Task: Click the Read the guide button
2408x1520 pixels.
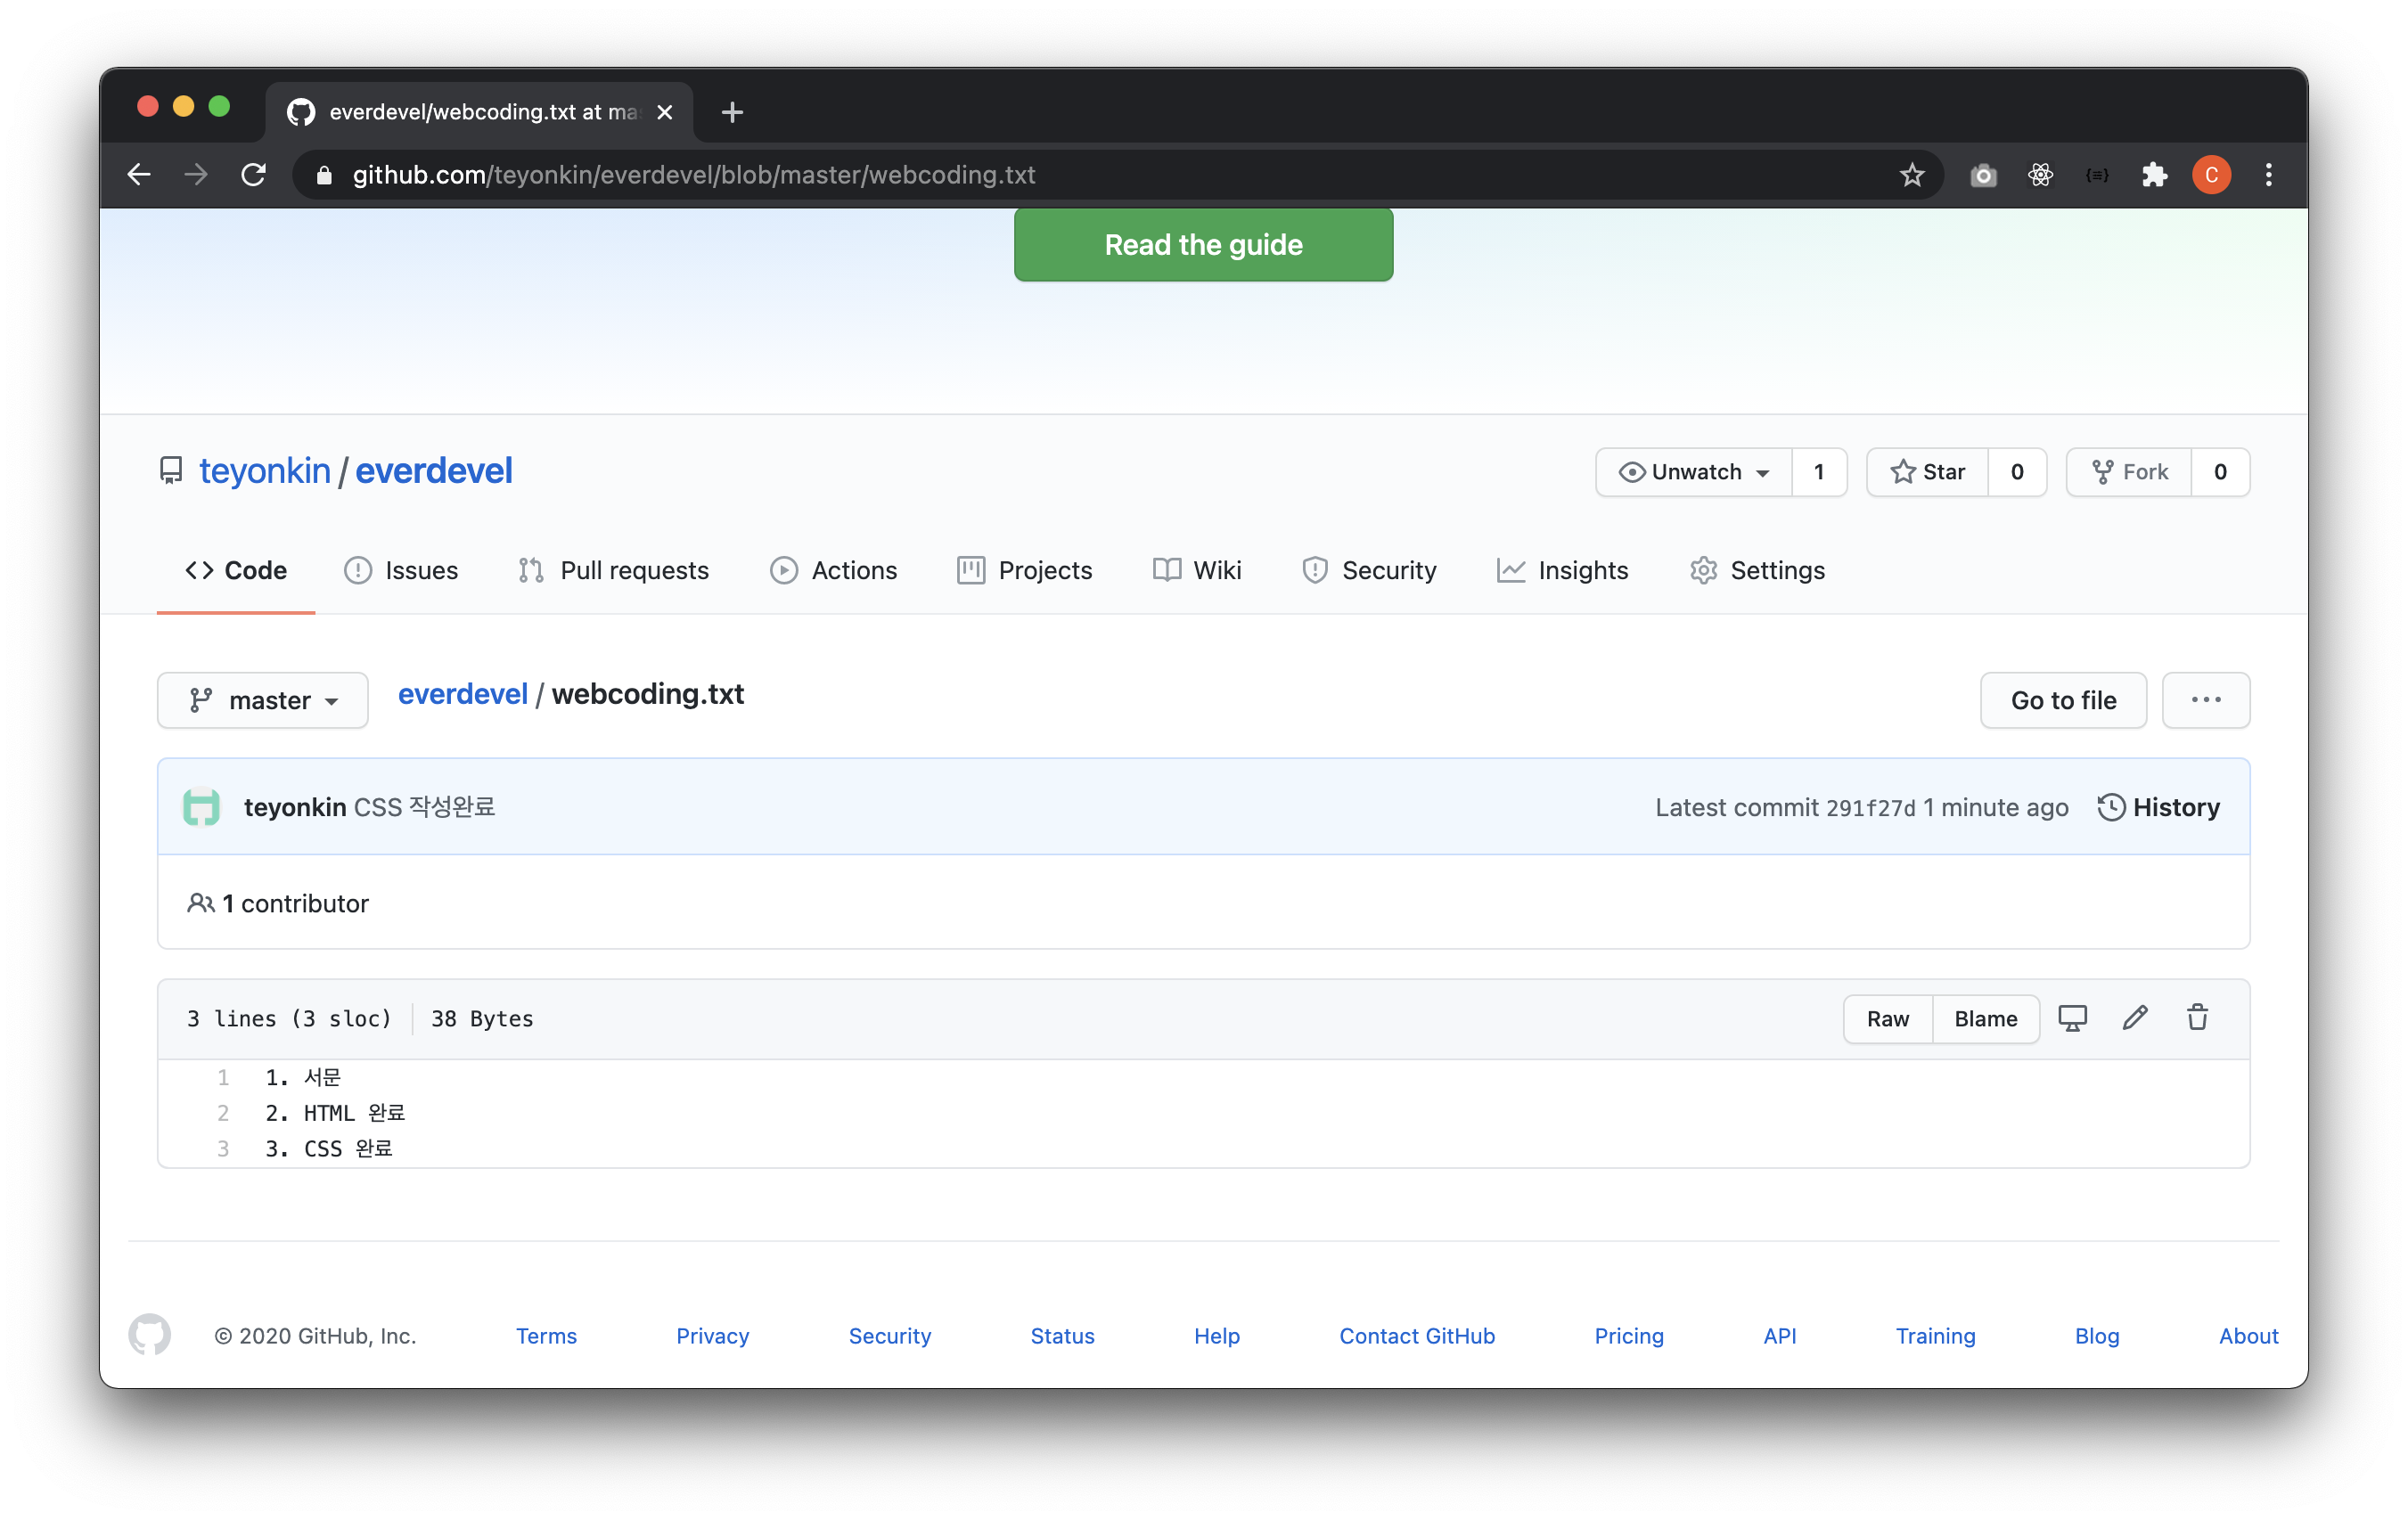Action: tap(1203, 245)
